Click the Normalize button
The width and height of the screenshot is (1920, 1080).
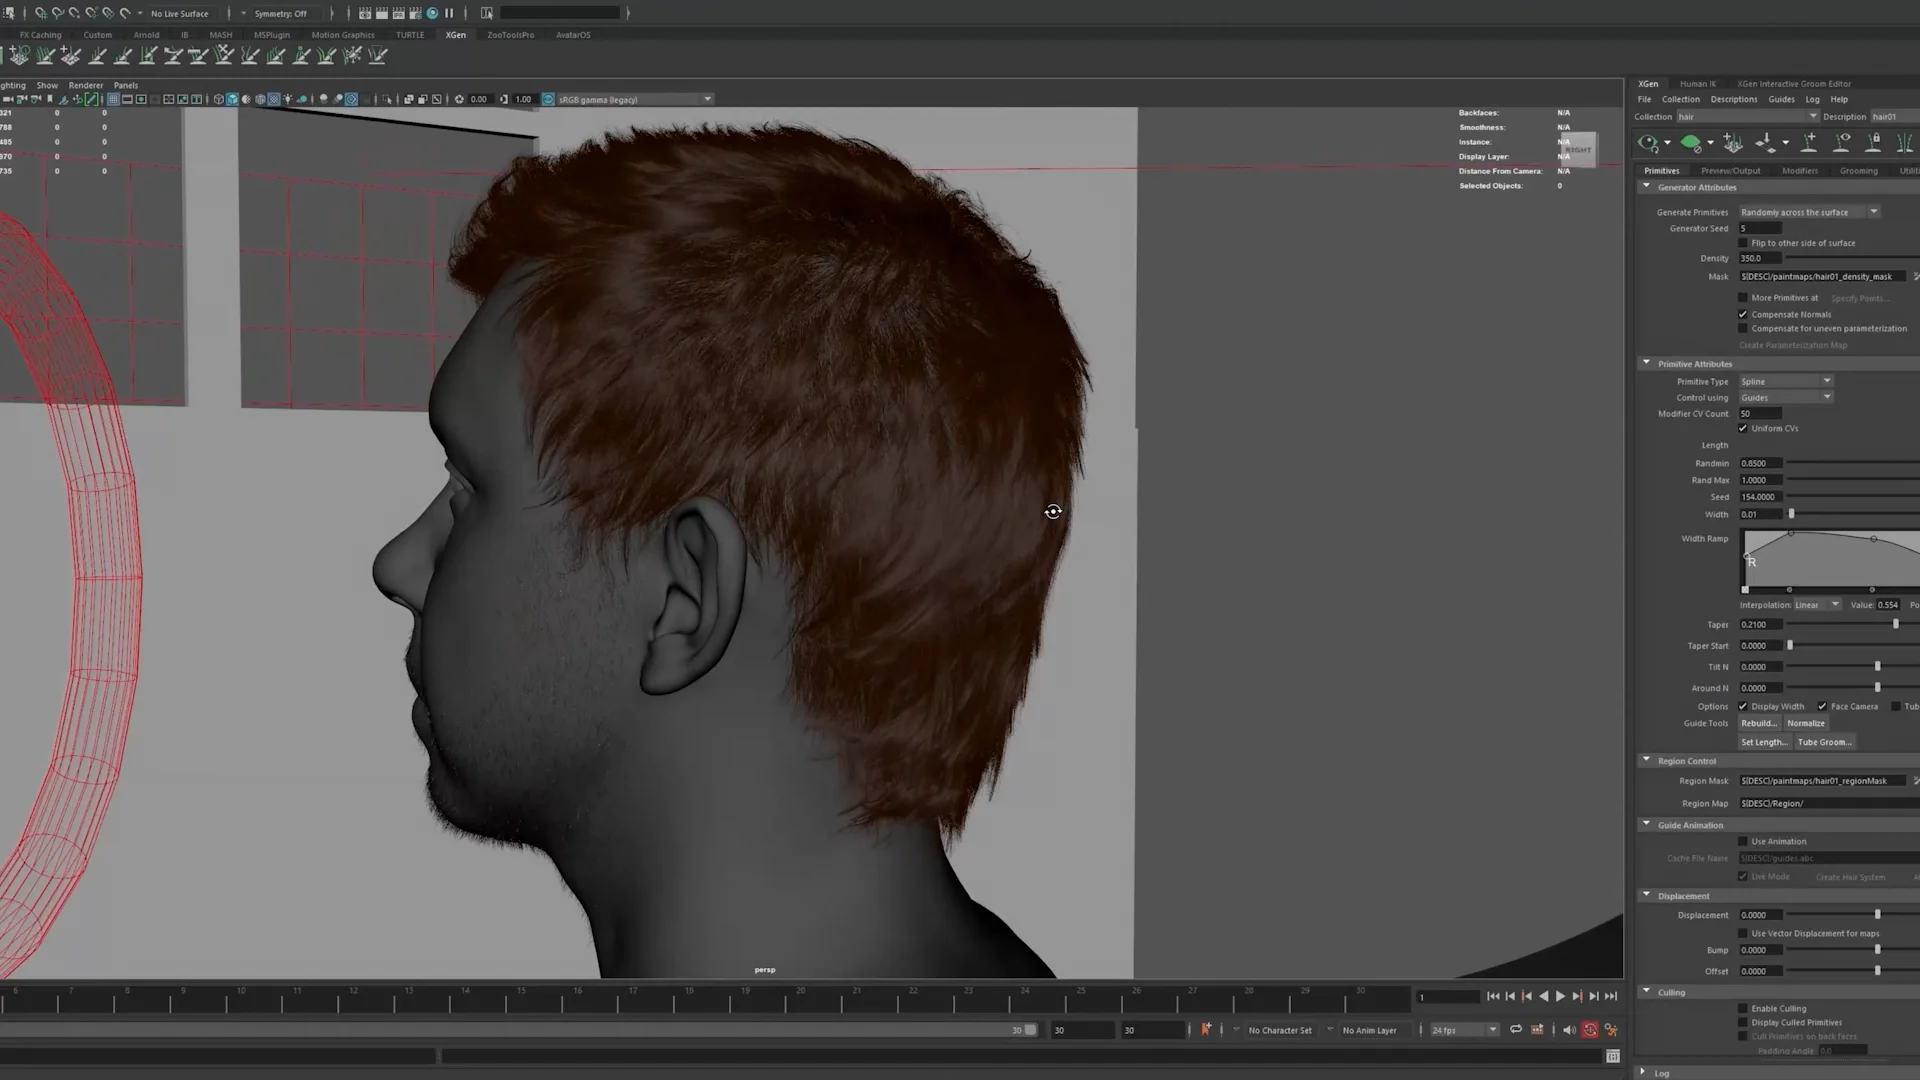tap(1806, 723)
